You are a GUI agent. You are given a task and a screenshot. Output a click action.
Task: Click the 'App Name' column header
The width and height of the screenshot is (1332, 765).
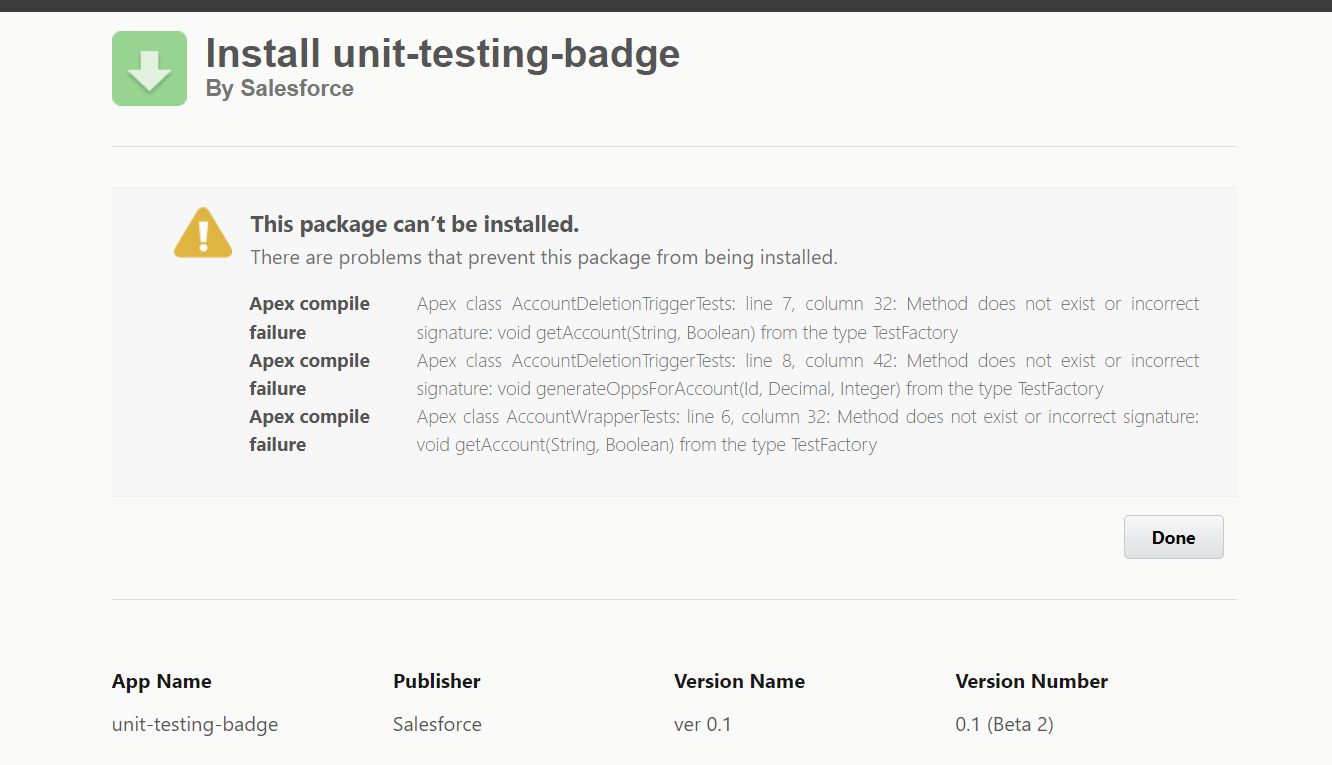click(x=161, y=681)
